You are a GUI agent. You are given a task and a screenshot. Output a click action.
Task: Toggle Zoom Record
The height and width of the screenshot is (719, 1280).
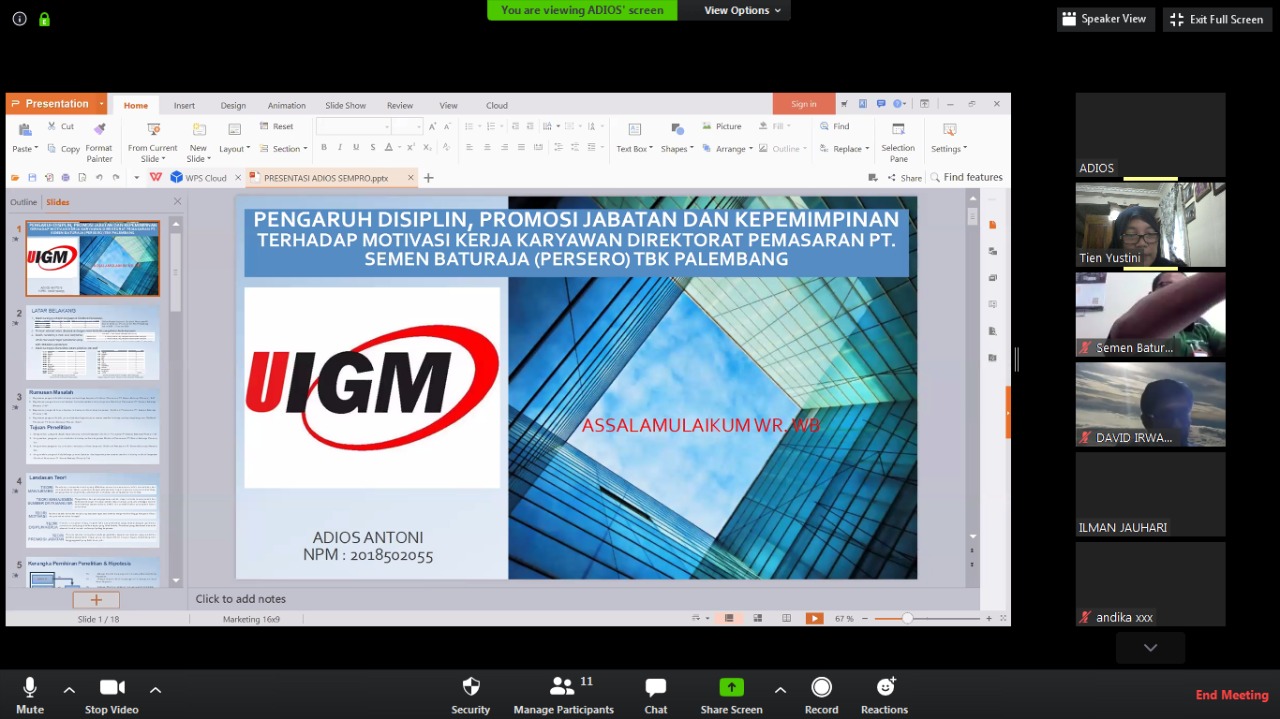click(821, 695)
